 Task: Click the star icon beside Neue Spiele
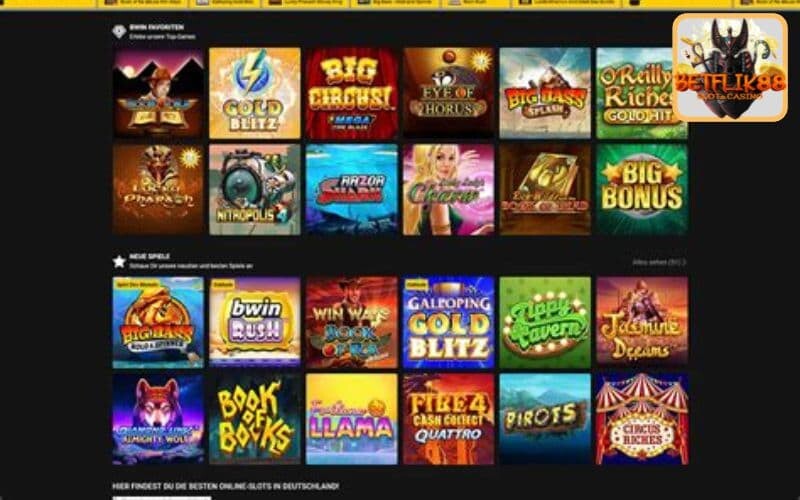tap(119, 261)
